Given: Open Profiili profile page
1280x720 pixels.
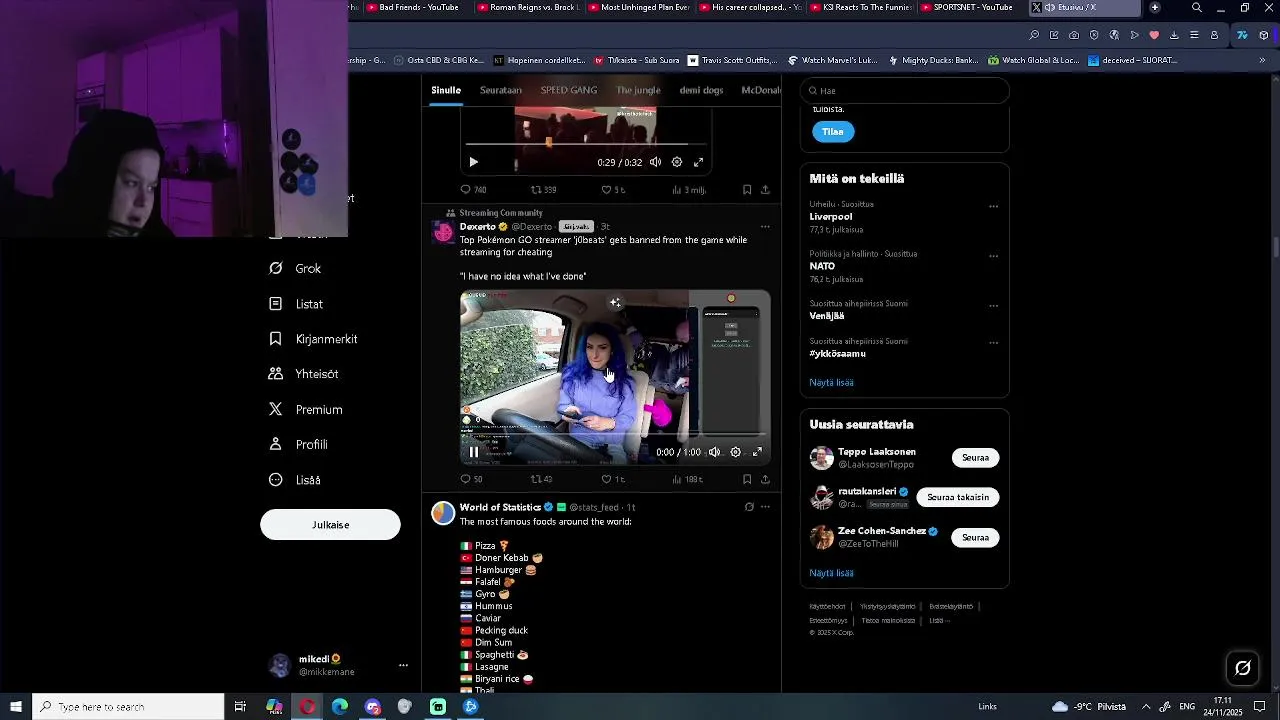Looking at the screenshot, I should 298,444.
